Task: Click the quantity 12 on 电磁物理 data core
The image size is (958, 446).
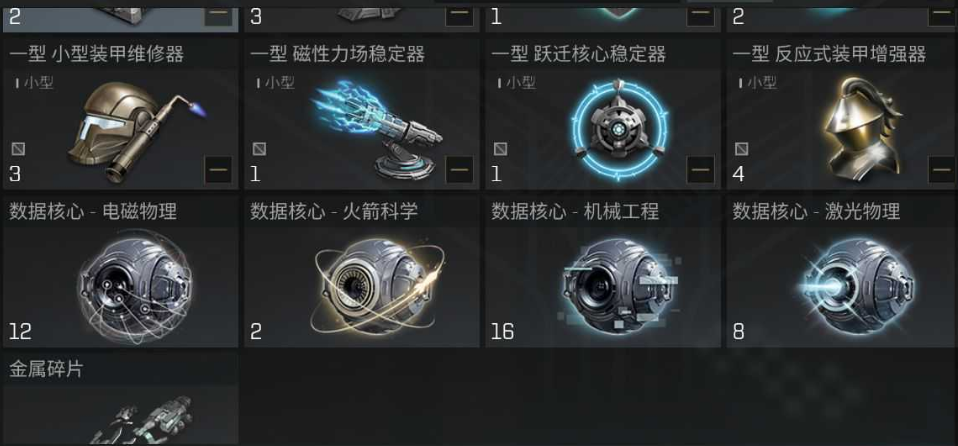Action: 20,332
